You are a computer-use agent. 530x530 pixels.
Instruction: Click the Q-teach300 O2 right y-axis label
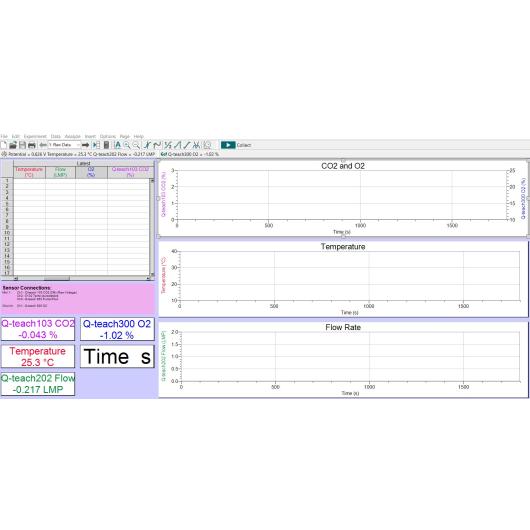(523, 198)
